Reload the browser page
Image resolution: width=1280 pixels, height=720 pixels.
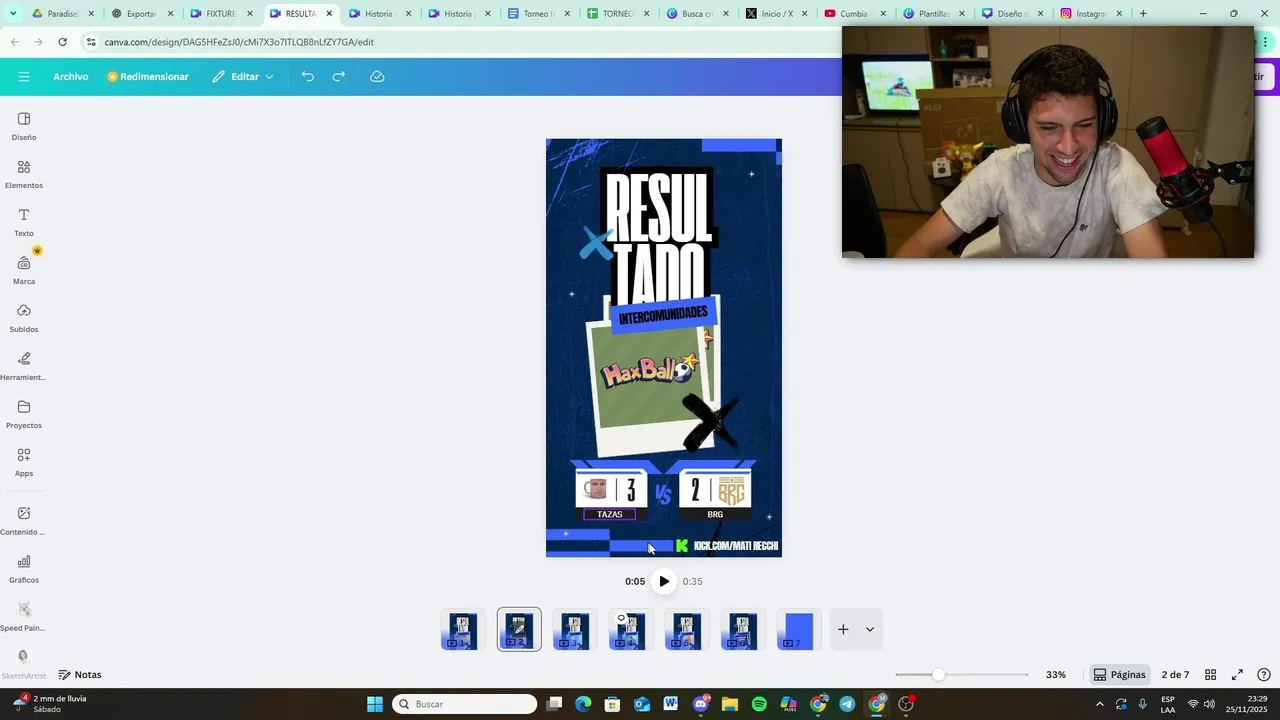point(63,42)
